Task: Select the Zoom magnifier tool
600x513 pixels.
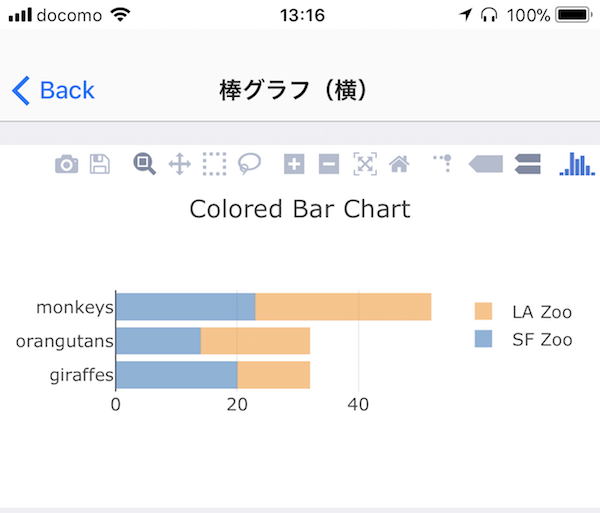Action: click(x=144, y=164)
